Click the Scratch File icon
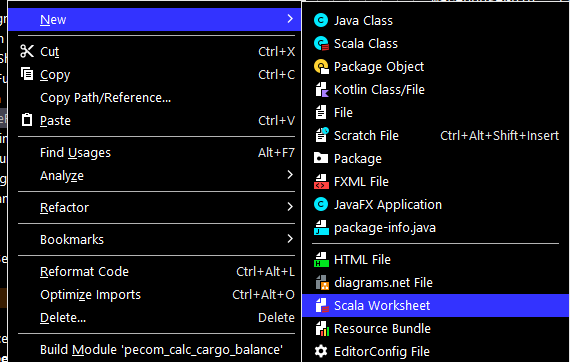Image resolution: width=570 pixels, height=362 pixels. tap(322, 135)
